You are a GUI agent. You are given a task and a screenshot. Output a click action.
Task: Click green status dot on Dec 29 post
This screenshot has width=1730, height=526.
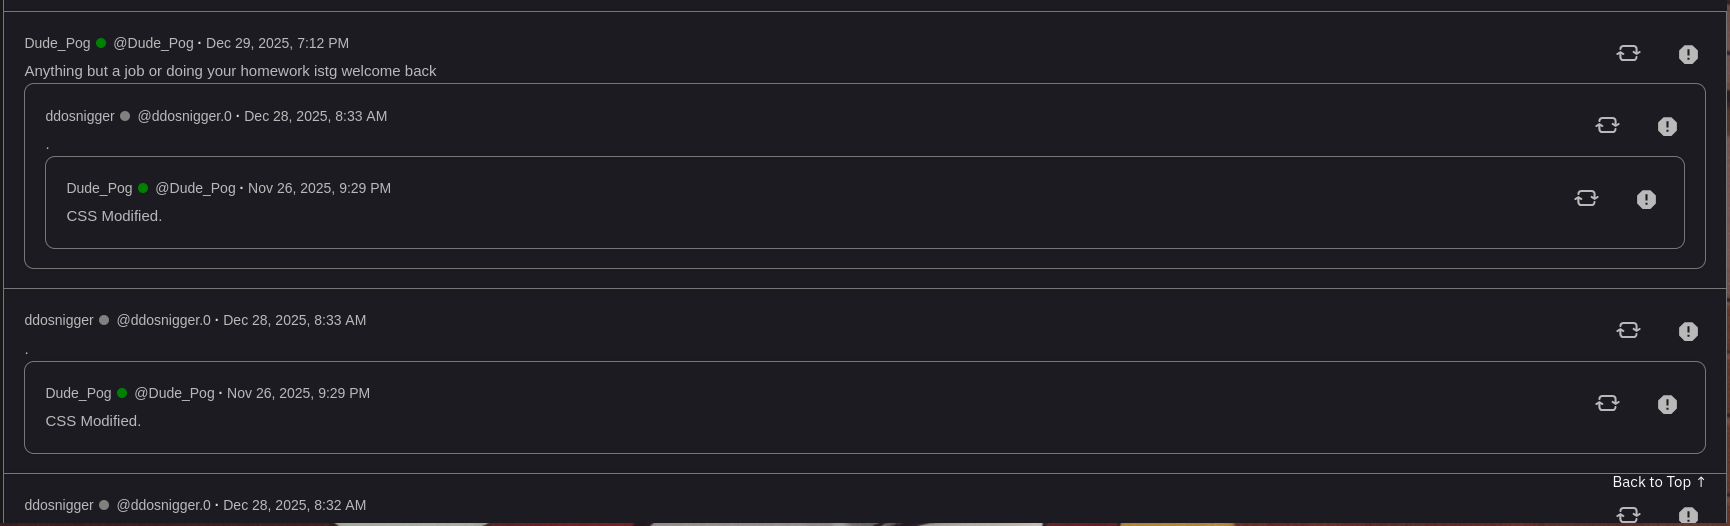pos(101,43)
